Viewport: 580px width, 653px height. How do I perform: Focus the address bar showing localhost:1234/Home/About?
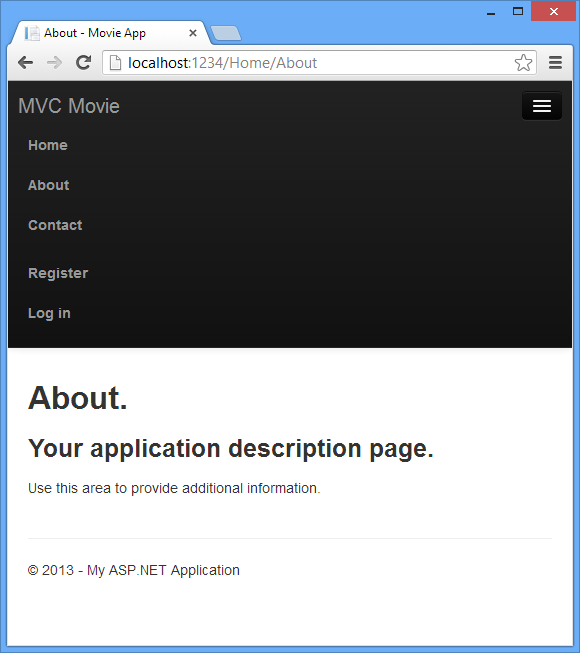click(319, 63)
